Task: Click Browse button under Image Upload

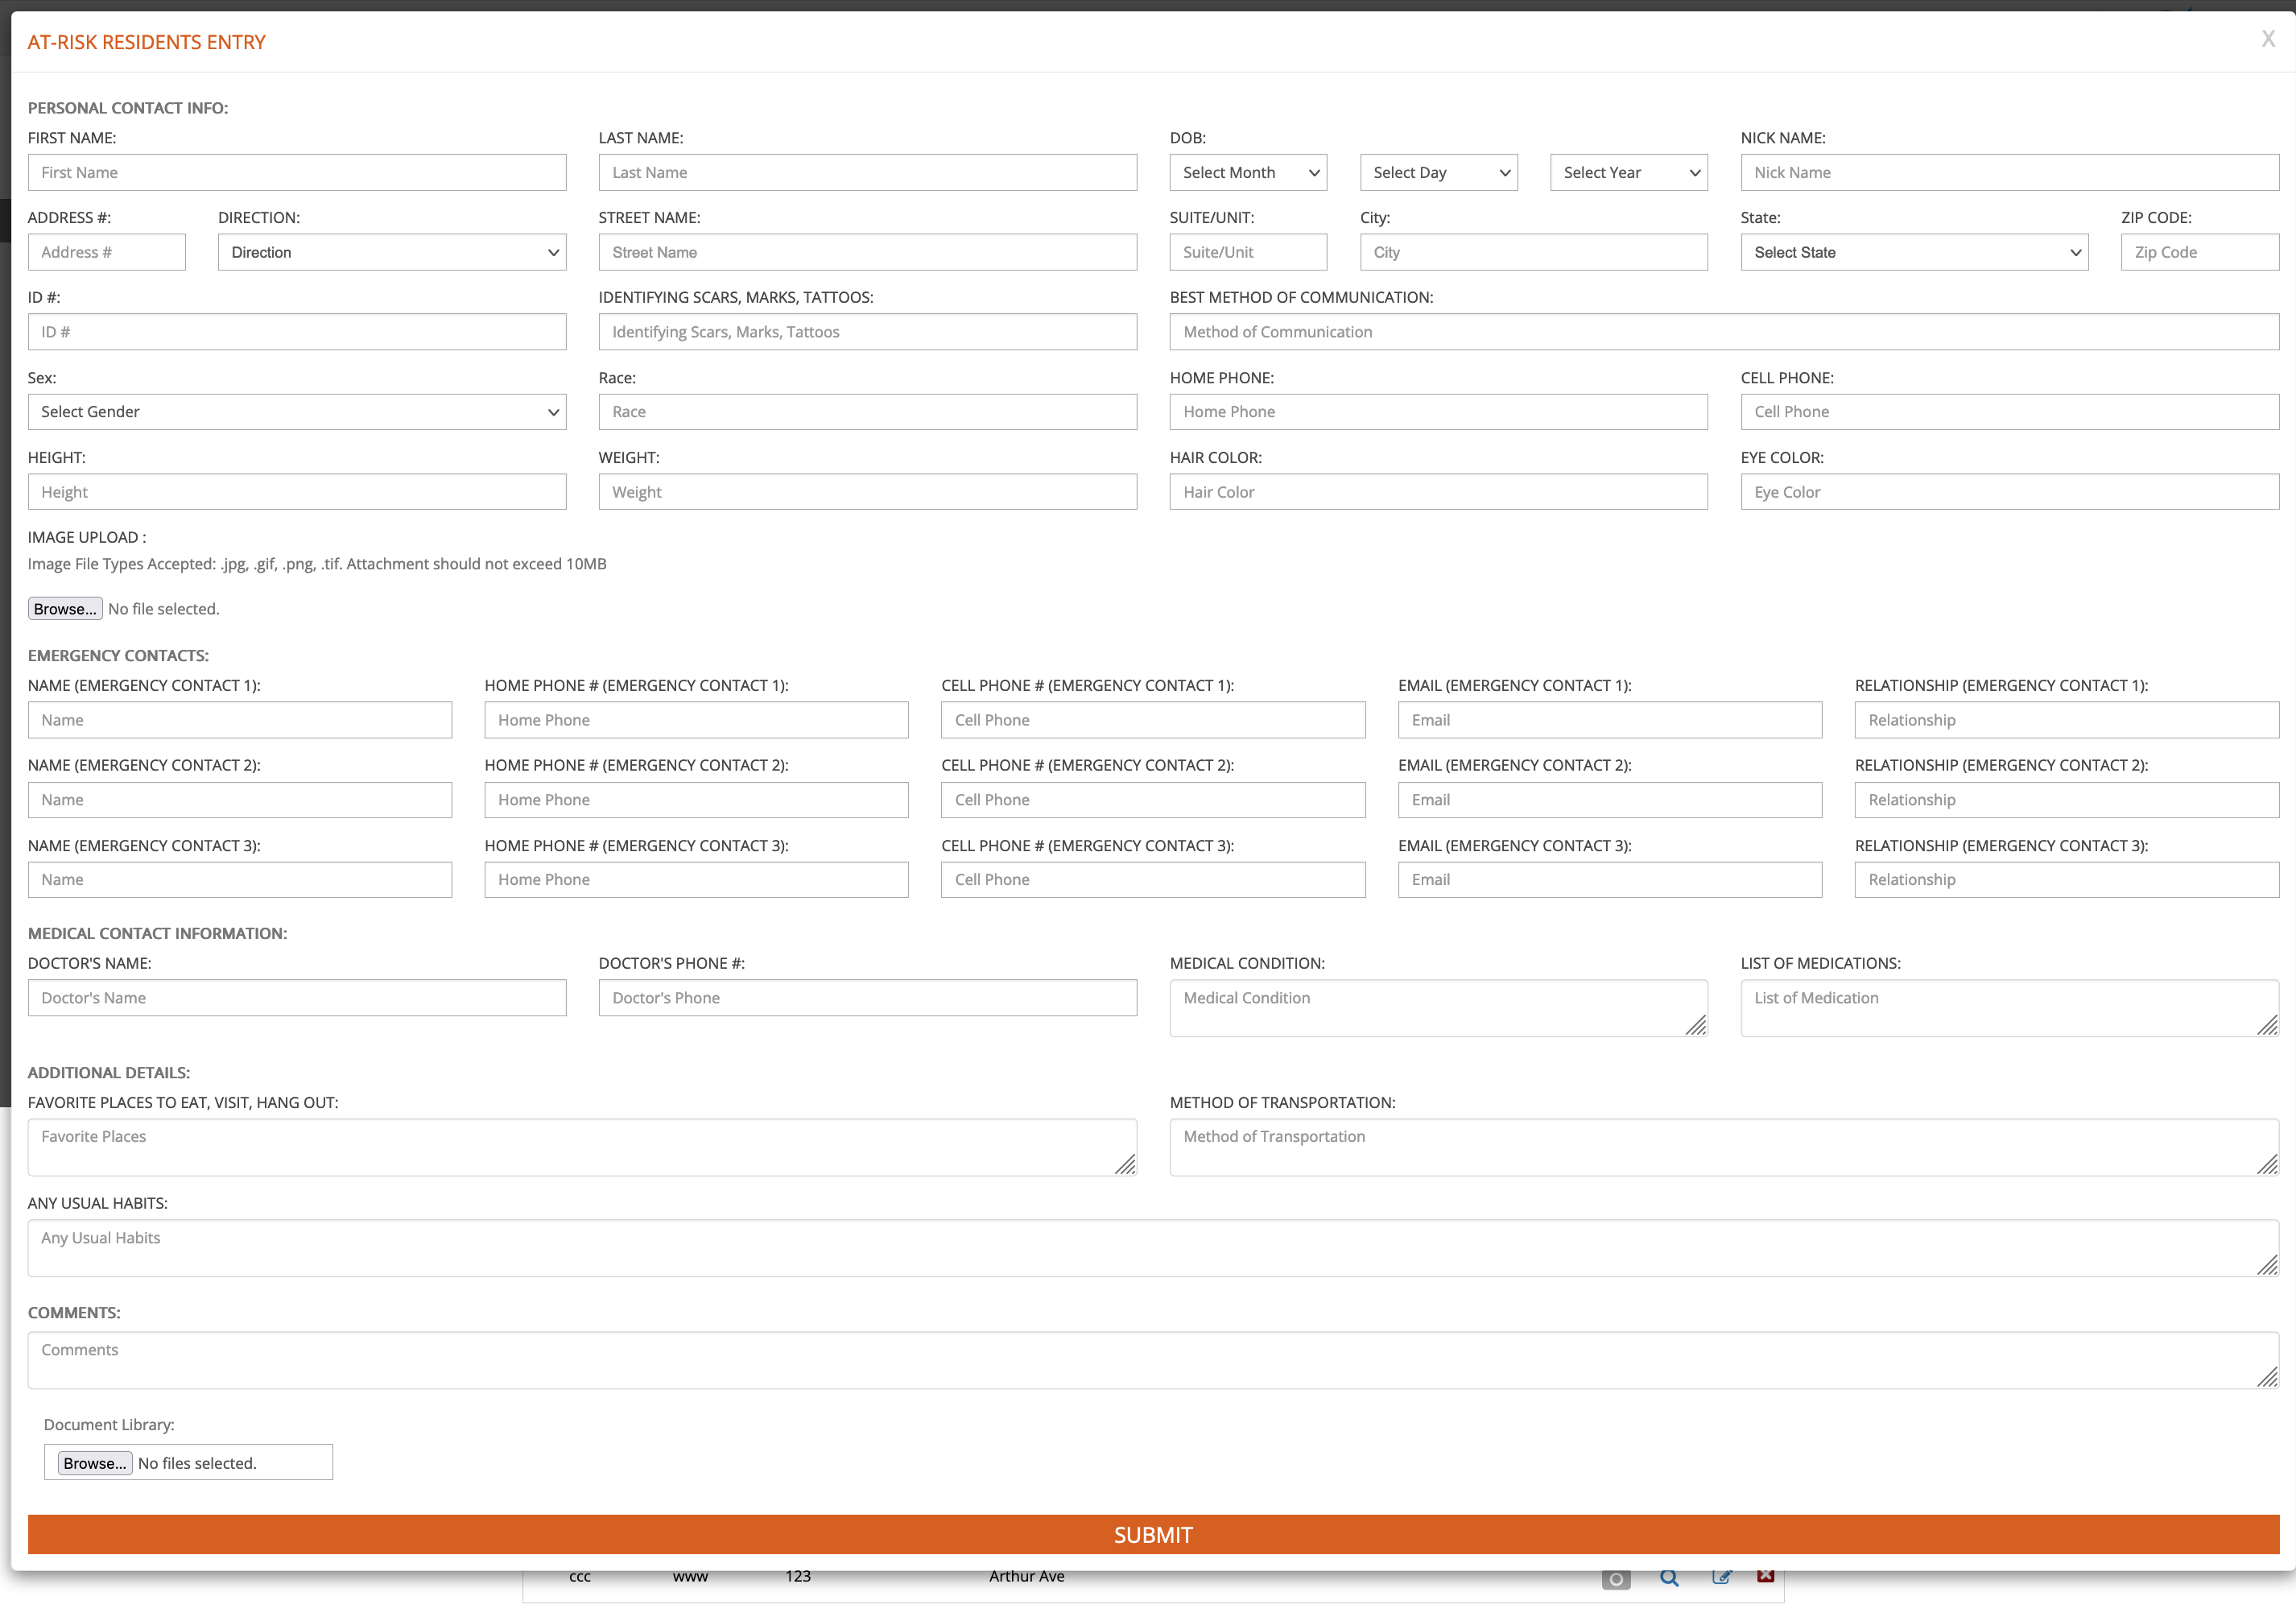Action: (65, 609)
